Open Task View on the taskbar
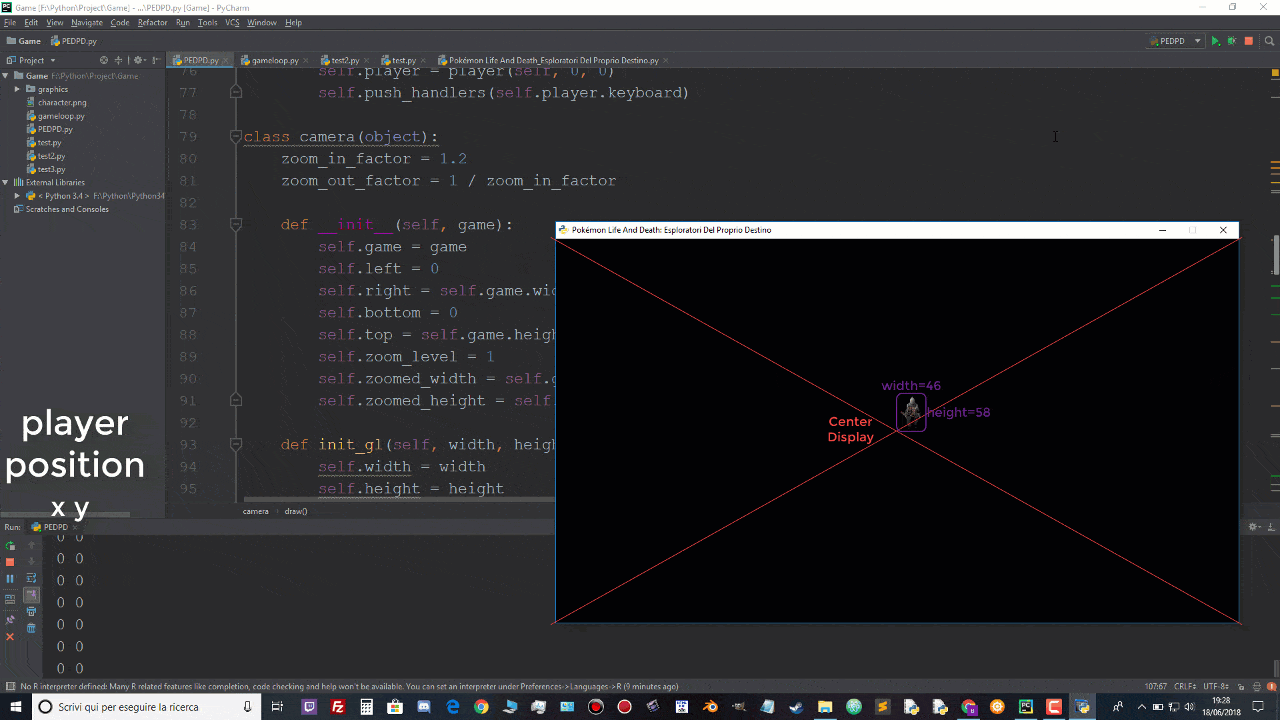The width and height of the screenshot is (1280, 720). click(278, 707)
